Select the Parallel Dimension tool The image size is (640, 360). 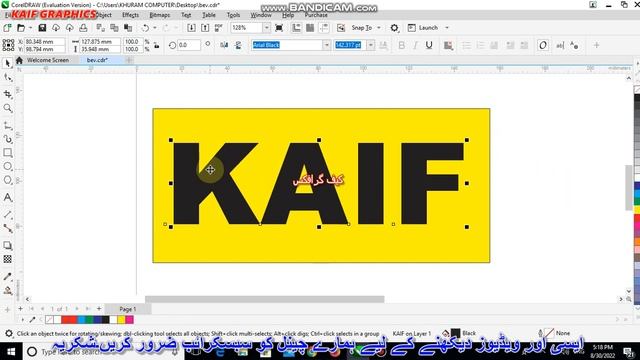click(7, 214)
